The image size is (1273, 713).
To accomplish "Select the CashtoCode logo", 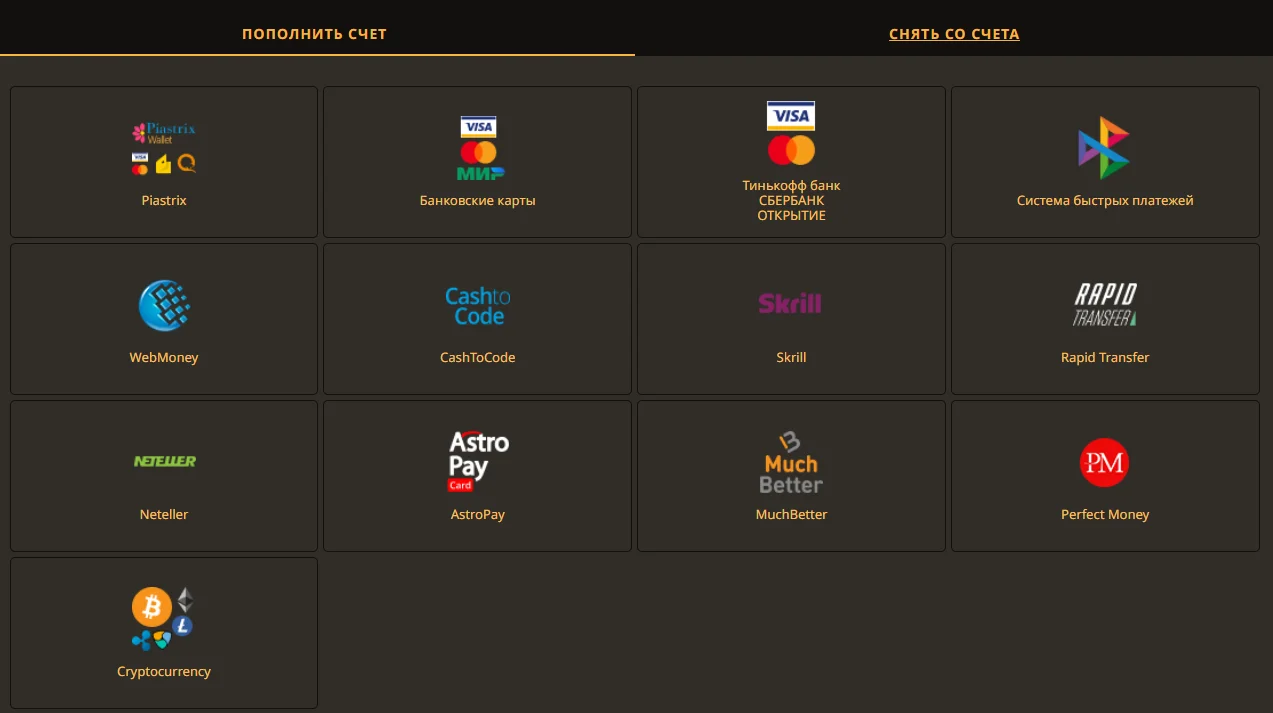I will [478, 306].
